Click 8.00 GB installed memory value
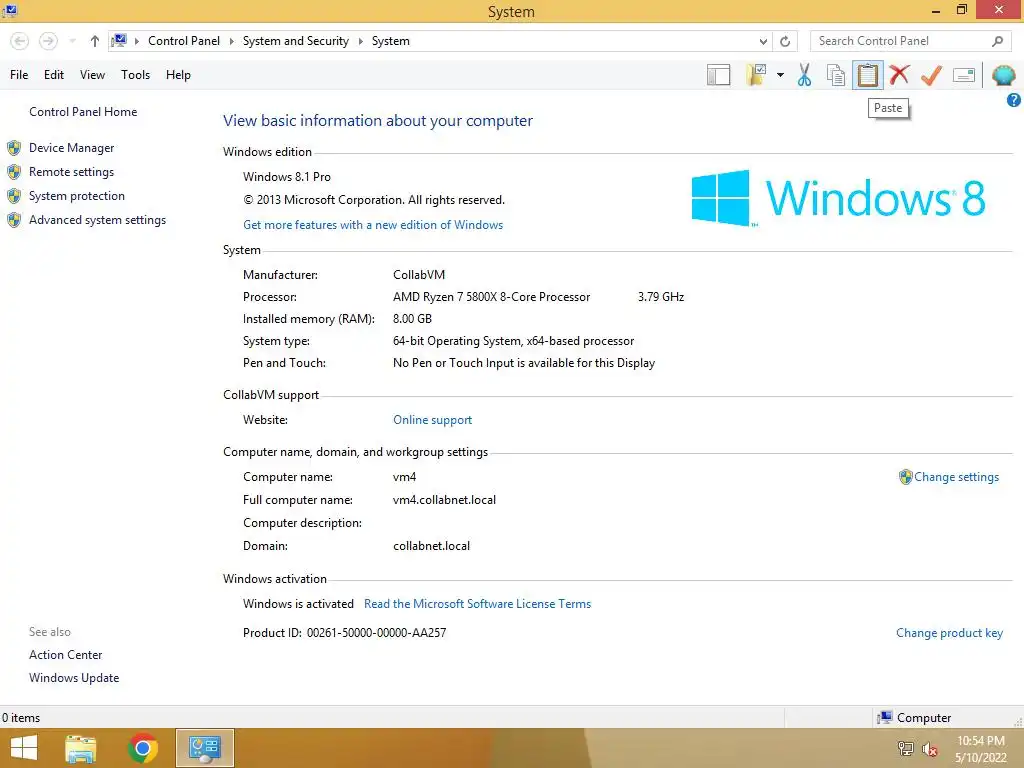Screen dimensions: 1024x768 412,319
